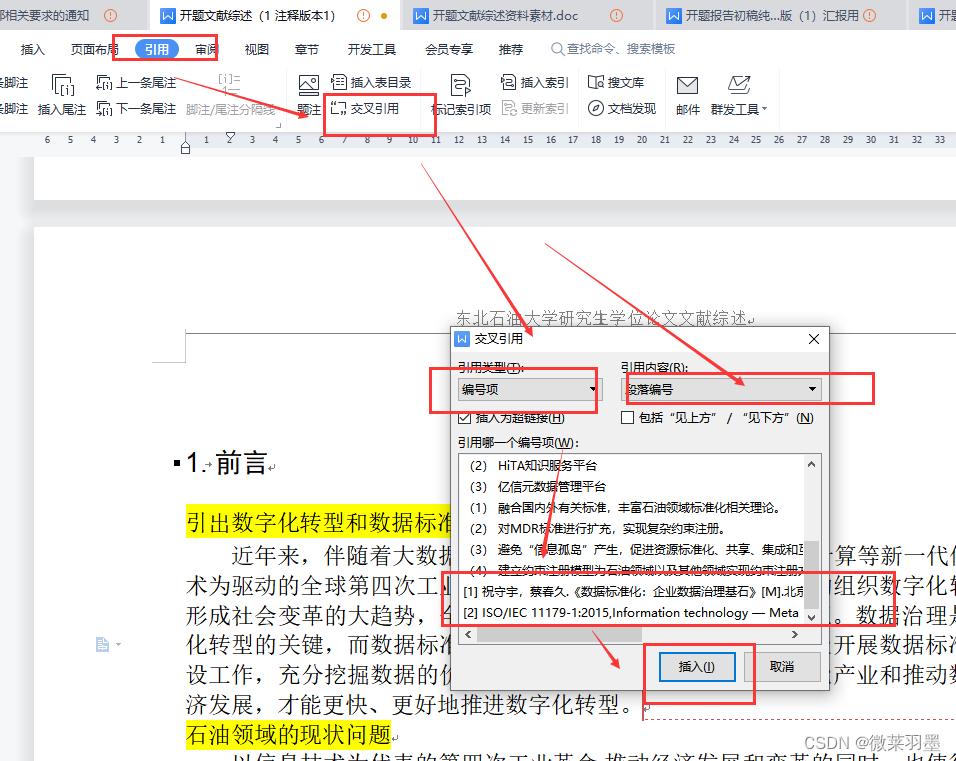The image size is (956, 761).
Task: Click the footnote dialog launcher corner icon
Action: point(279,125)
